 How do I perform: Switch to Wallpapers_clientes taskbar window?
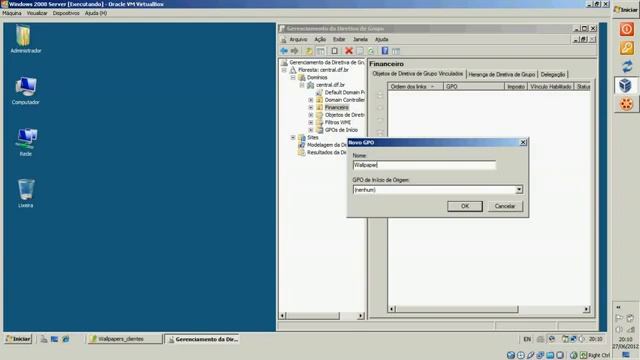(124, 339)
